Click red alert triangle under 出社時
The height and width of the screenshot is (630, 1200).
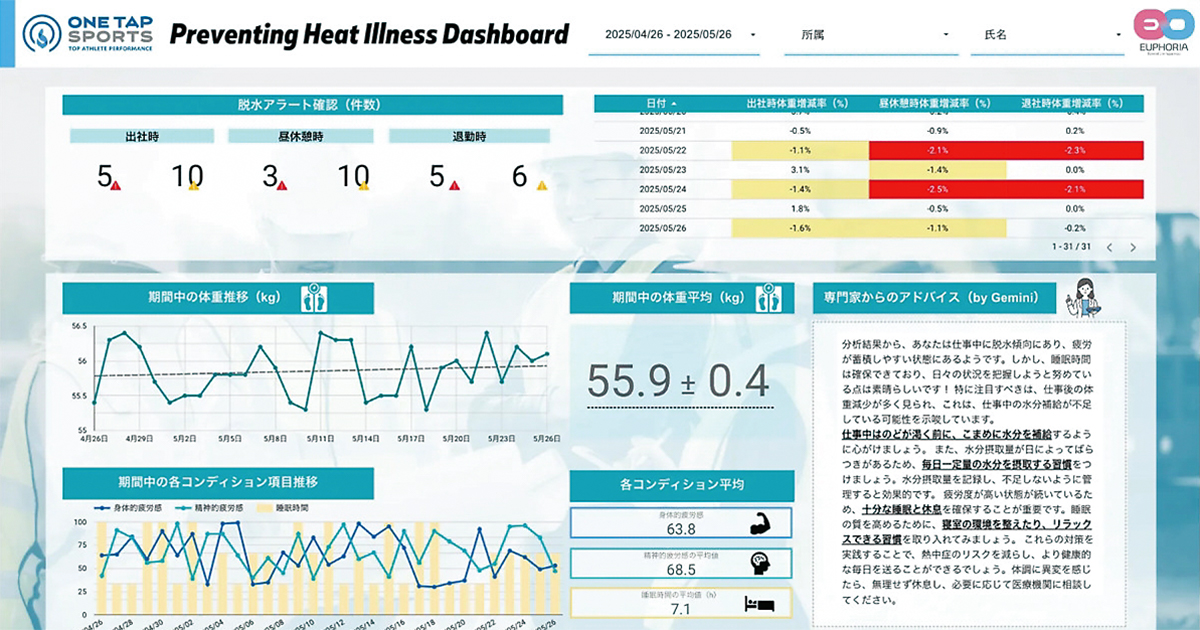click(x=116, y=185)
